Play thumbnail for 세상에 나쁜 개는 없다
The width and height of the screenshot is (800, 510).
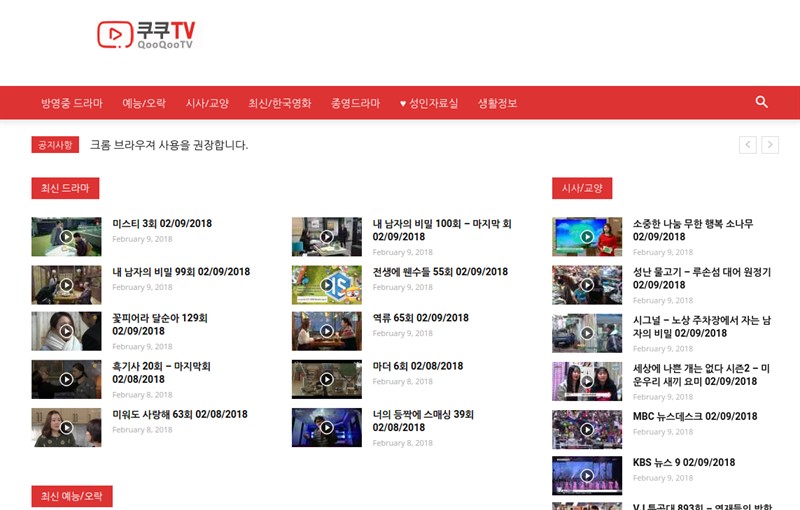coord(587,381)
